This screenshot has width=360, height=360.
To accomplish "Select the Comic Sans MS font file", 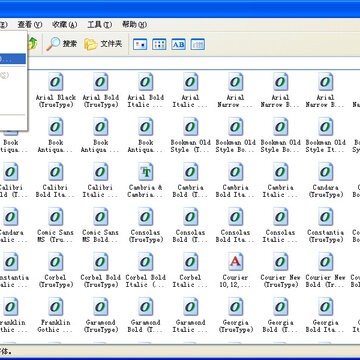I will pos(56,225).
